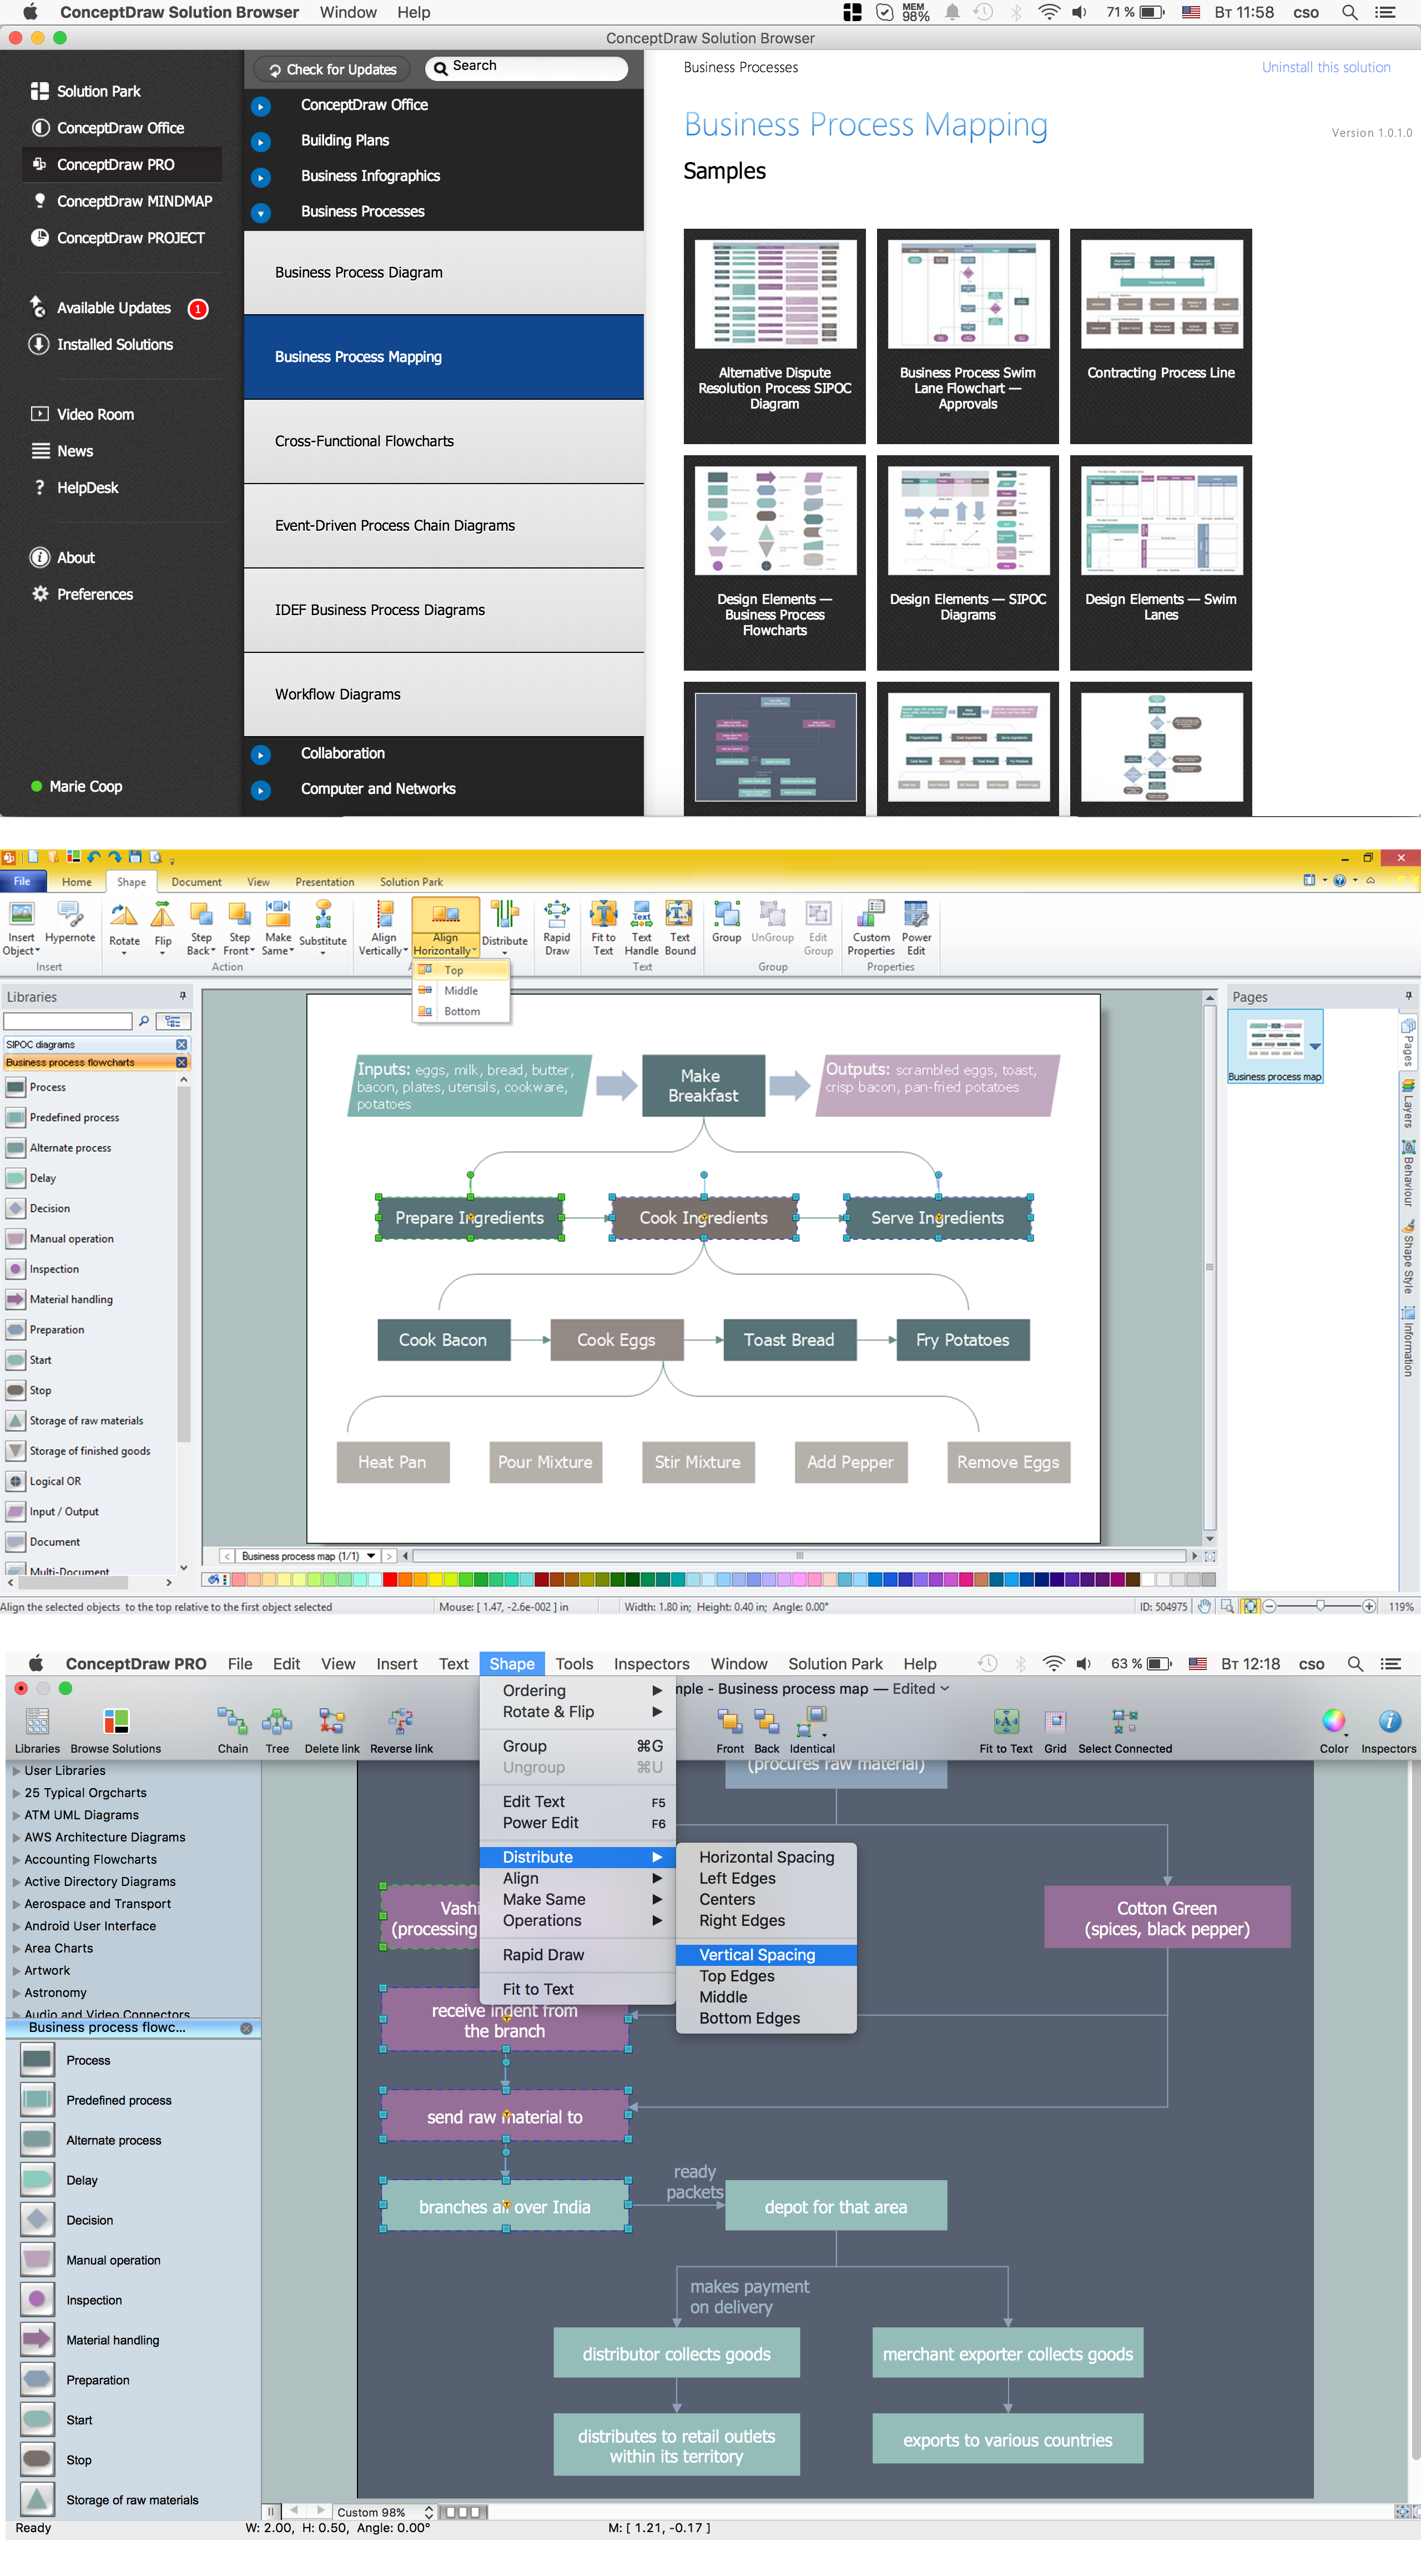The height and width of the screenshot is (2576, 1421).
Task: Choose Vertical Spacing in Distribute submenu
Action: [x=766, y=1954]
